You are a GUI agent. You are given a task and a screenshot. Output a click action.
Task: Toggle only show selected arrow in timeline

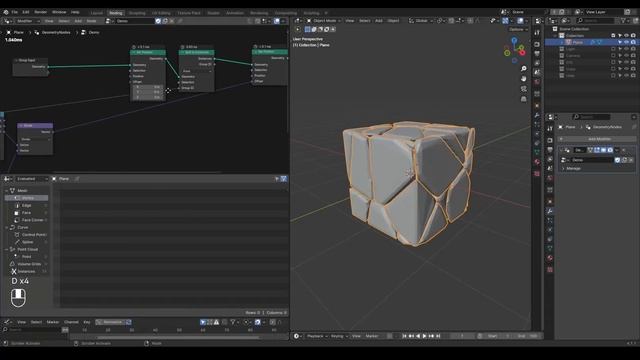[x=203, y=322]
